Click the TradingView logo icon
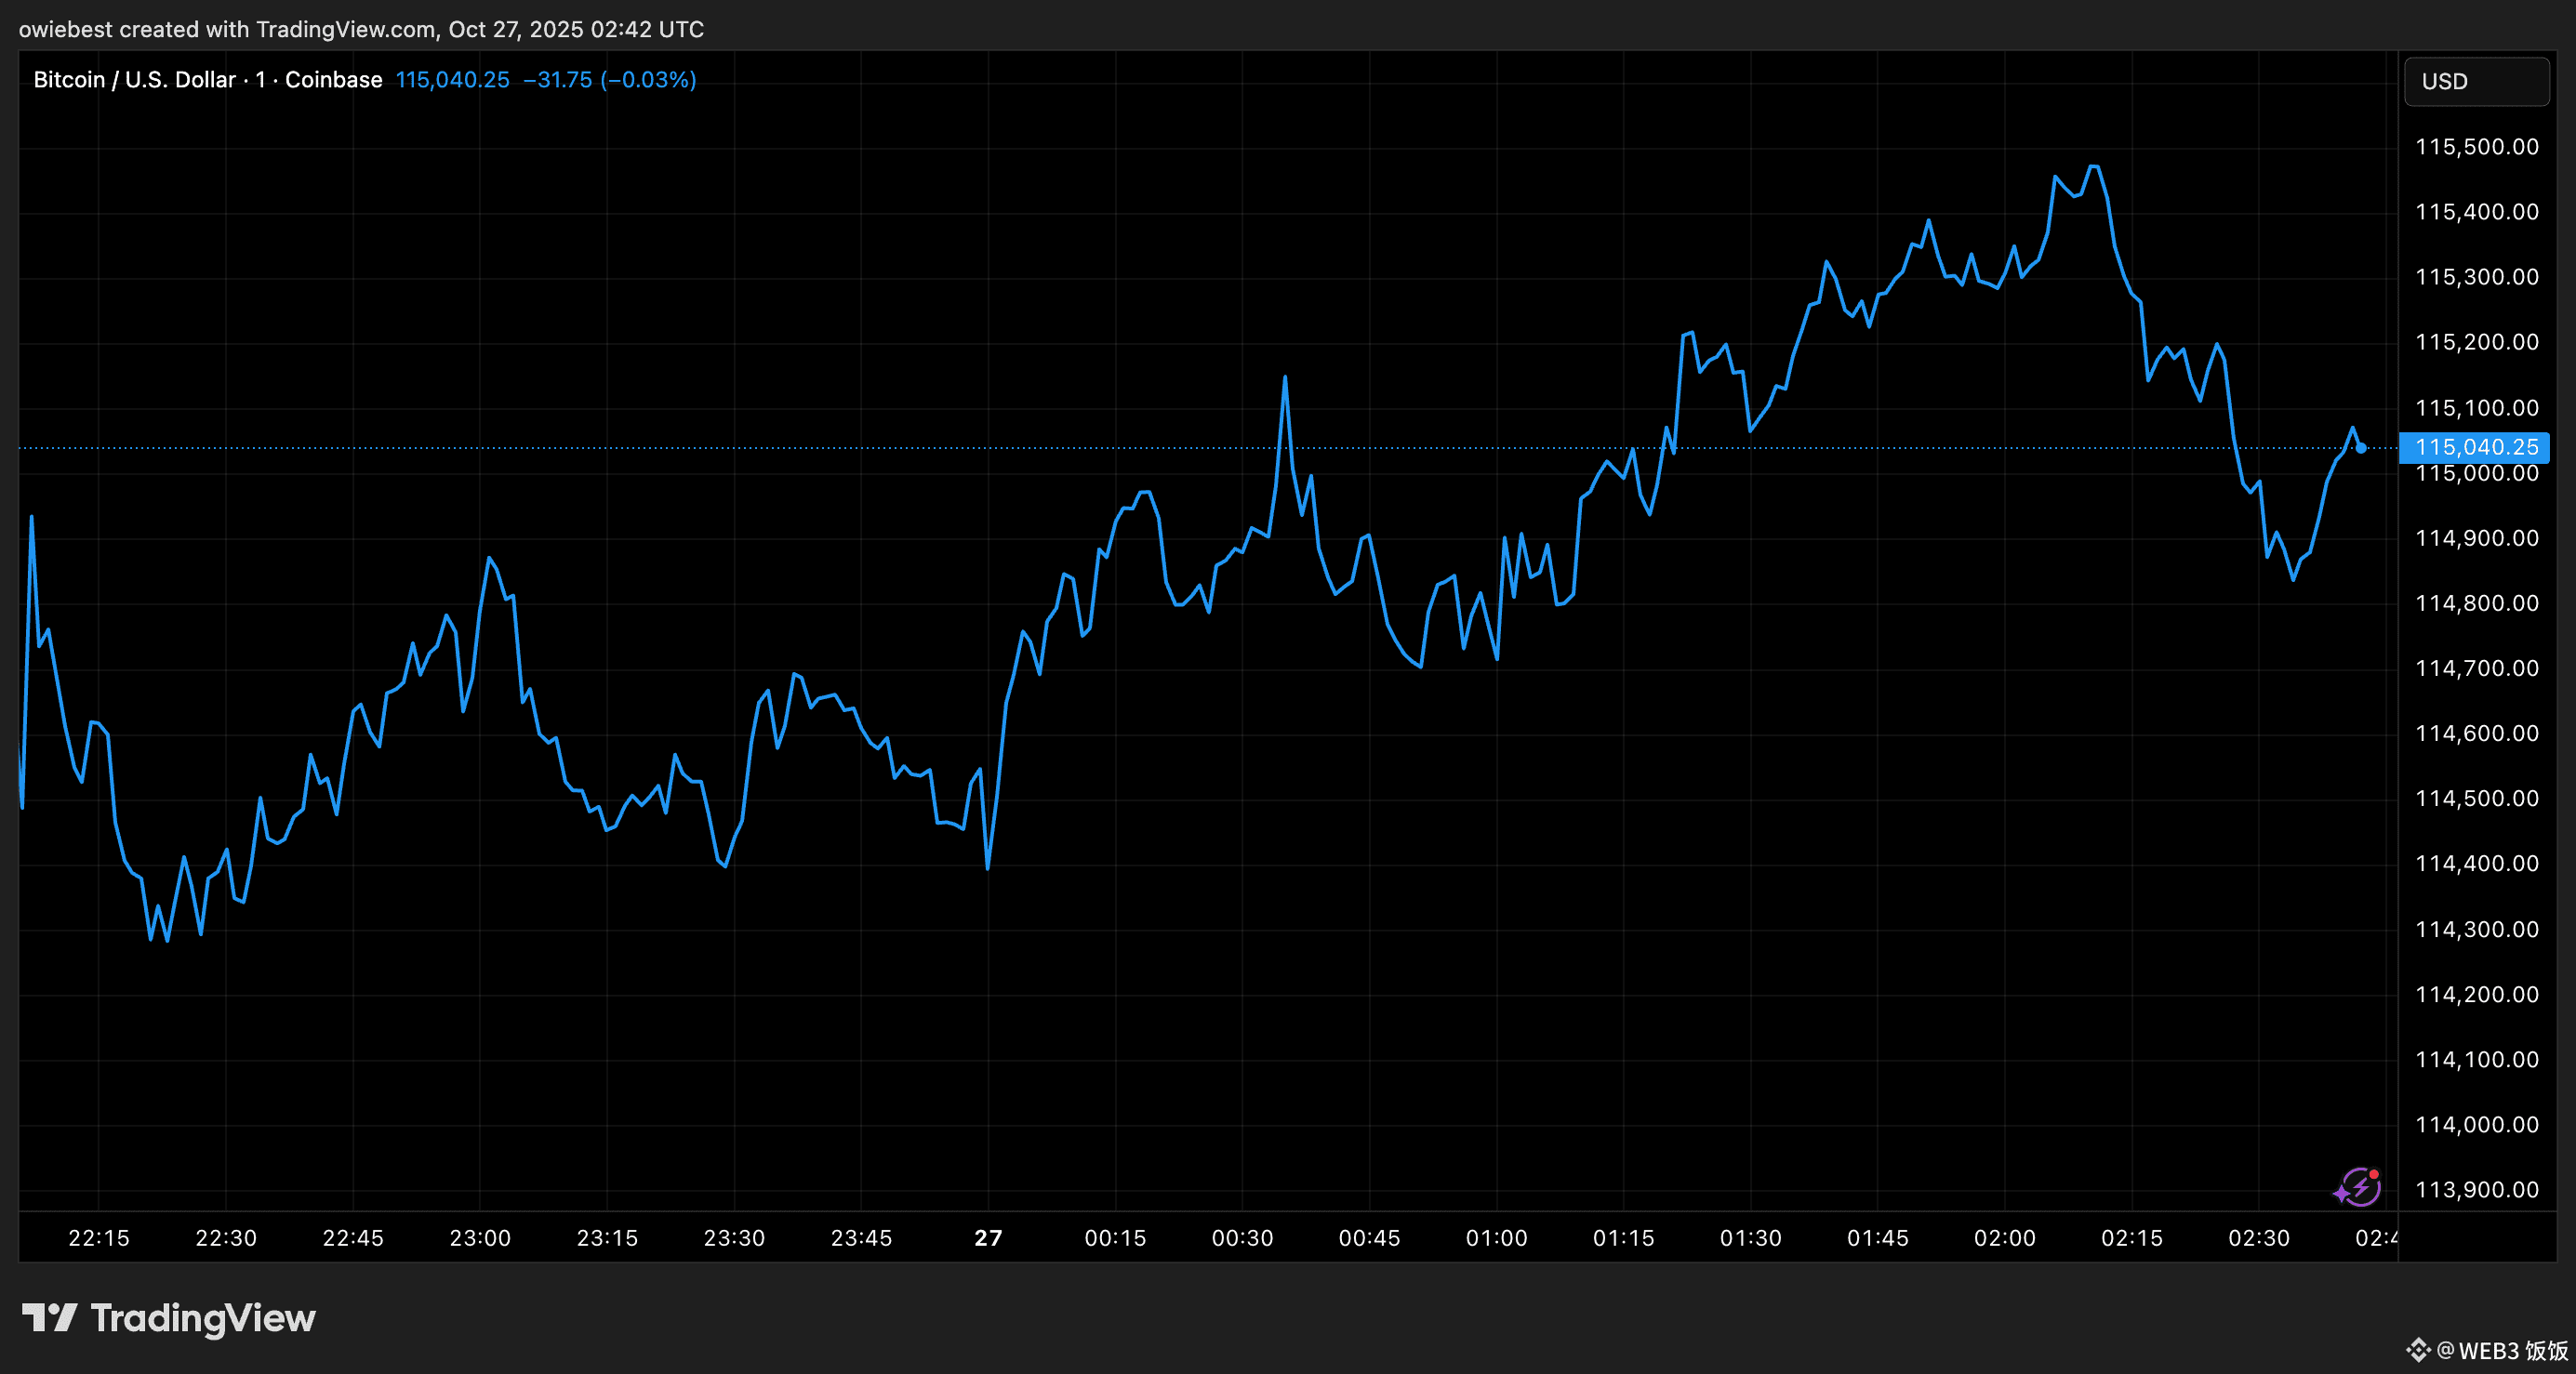2576x1374 pixels. [x=49, y=1317]
